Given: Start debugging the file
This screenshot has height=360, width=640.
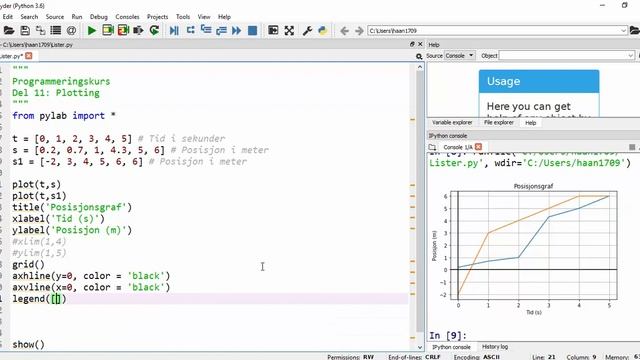Looking at the screenshot, I should pos(174,31).
